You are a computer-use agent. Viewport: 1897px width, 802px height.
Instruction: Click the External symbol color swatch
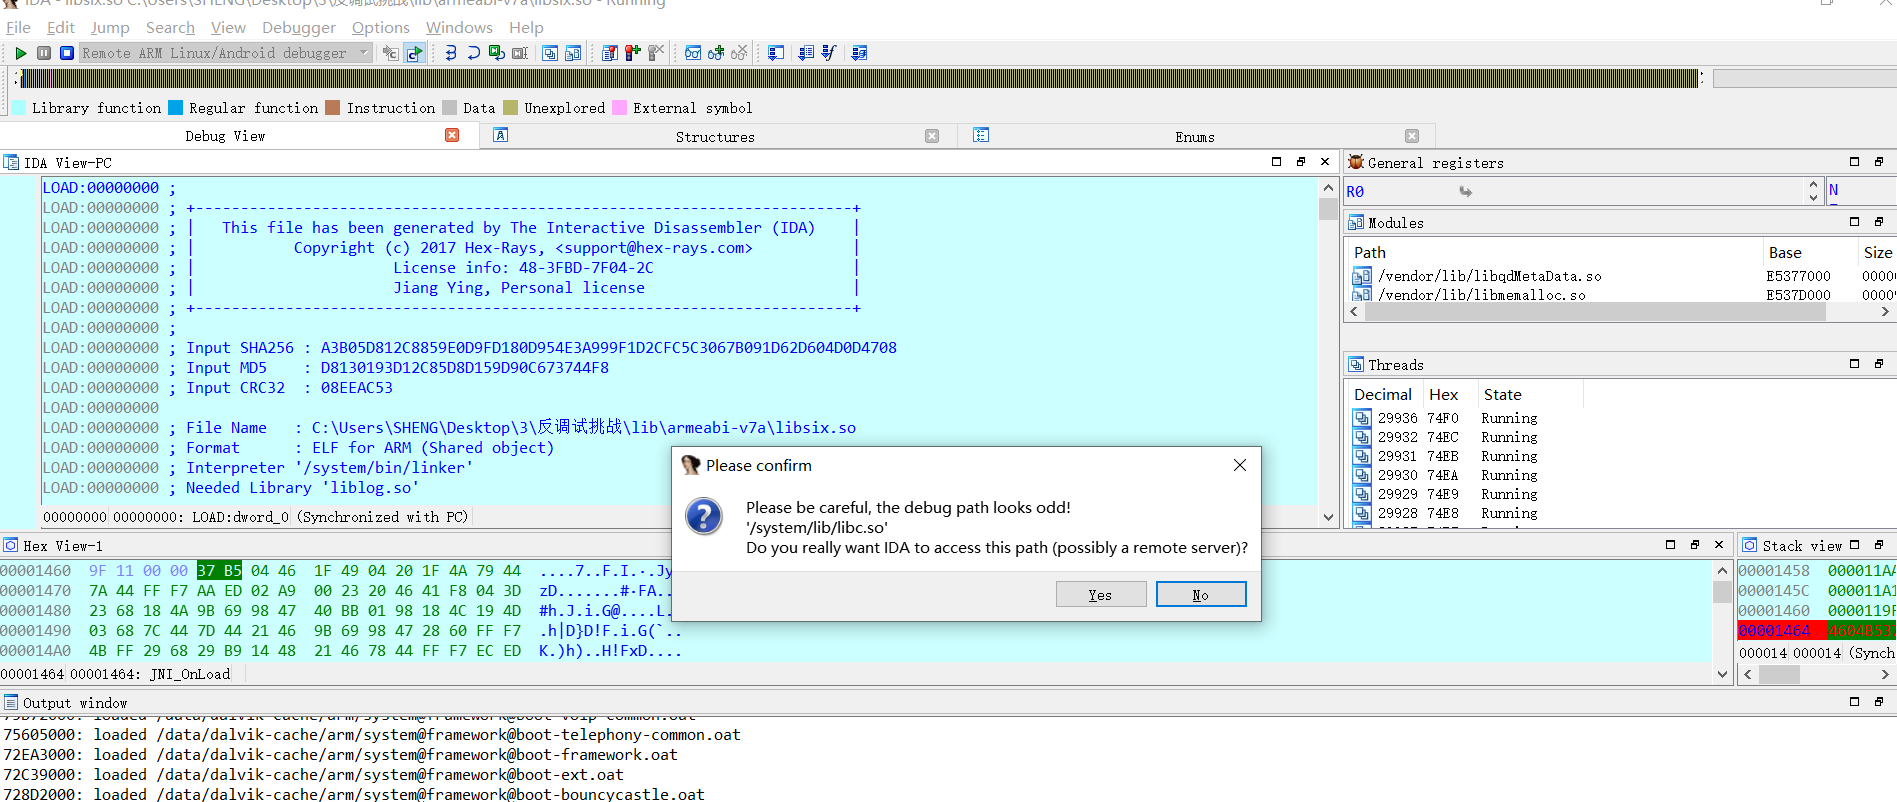619,108
